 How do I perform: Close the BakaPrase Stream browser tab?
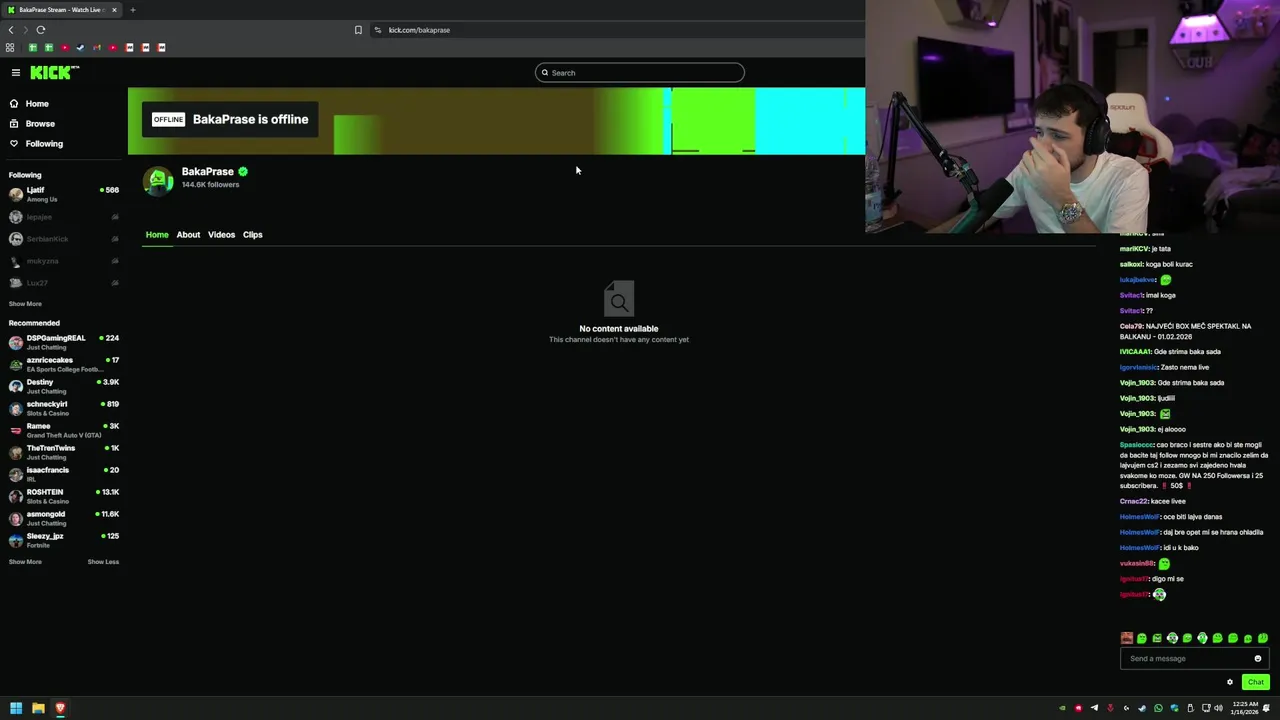click(x=114, y=10)
